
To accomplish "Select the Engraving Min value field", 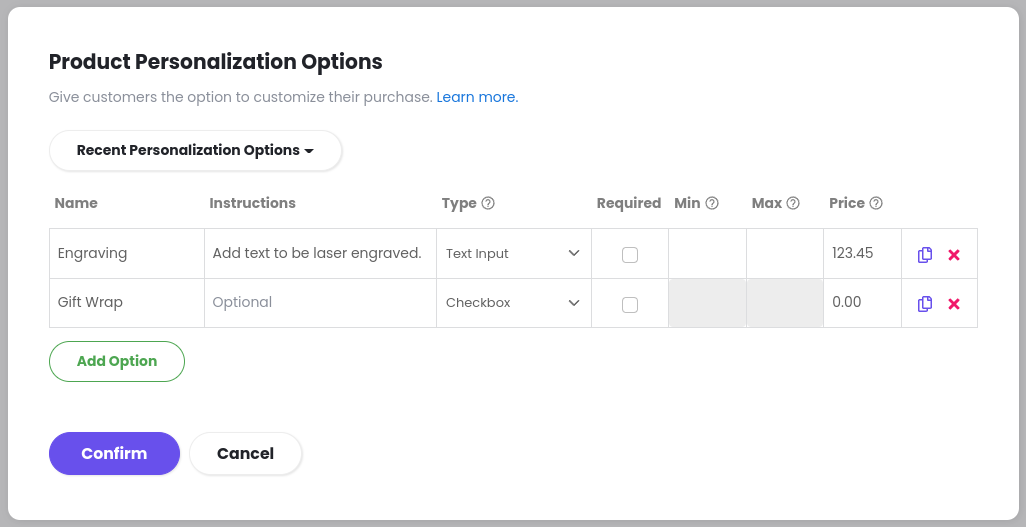I will click(707, 253).
